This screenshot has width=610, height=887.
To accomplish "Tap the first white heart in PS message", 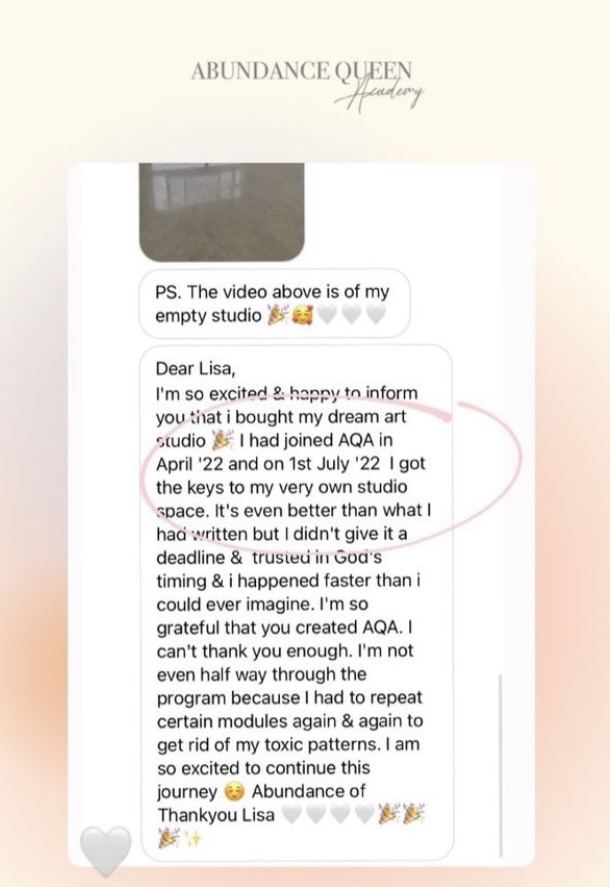I will [x=328, y=315].
